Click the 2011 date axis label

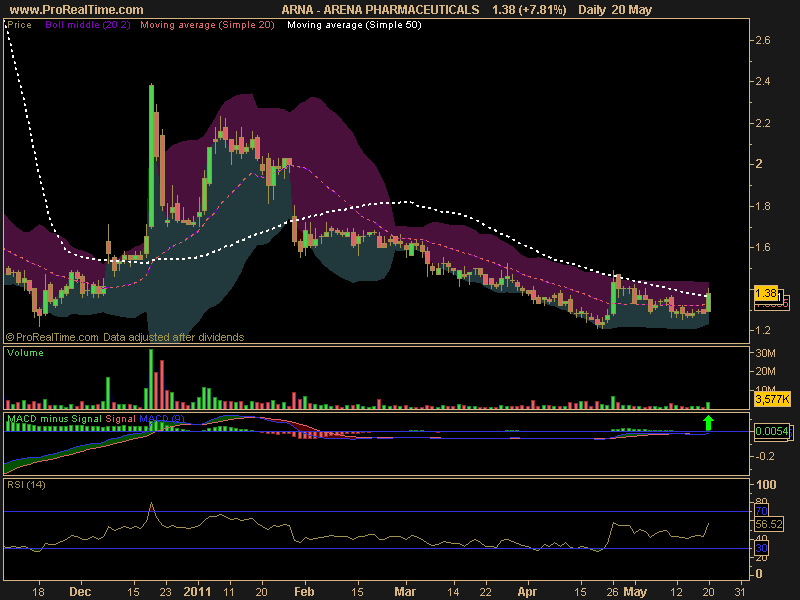pos(197,592)
